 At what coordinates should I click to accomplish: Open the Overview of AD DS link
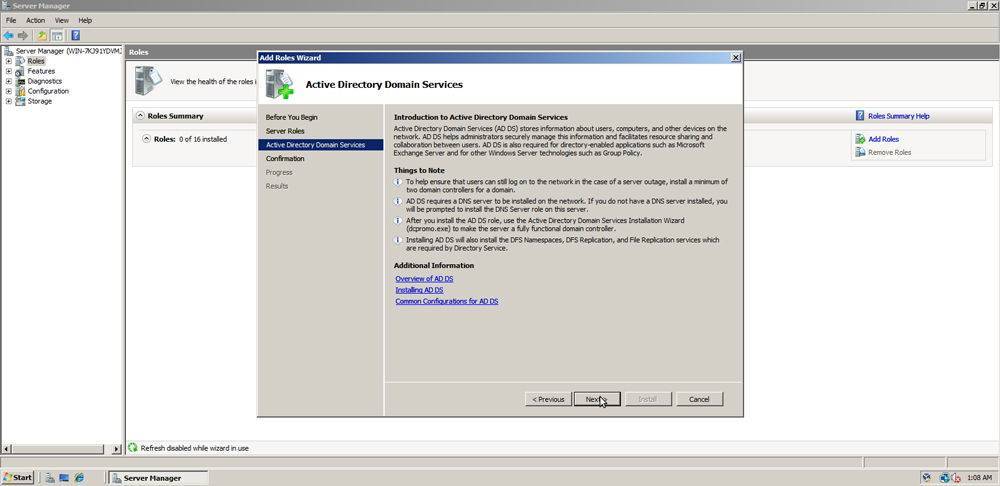tap(424, 279)
